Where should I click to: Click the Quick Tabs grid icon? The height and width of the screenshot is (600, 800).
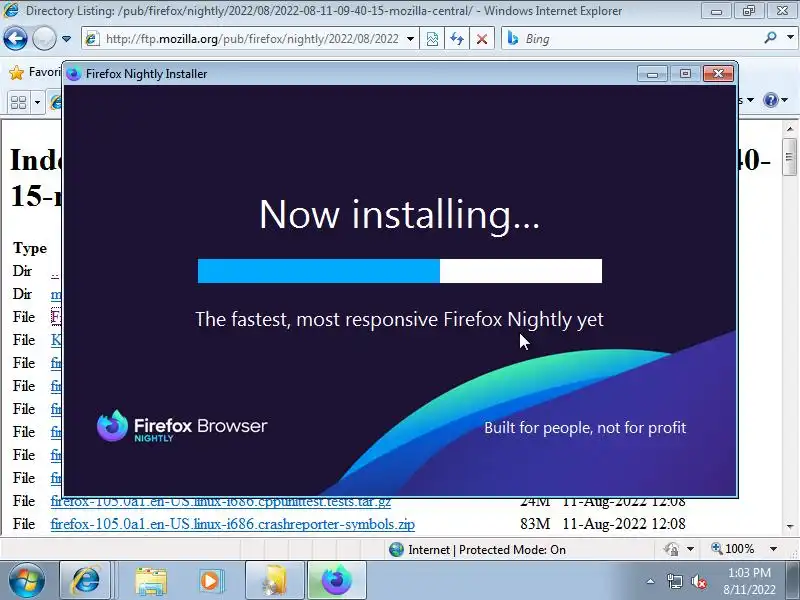pyautogui.click(x=18, y=102)
